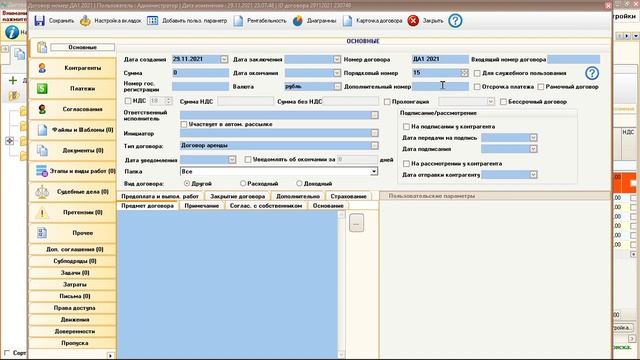The height and width of the screenshot is (360, 640).
Task: Open the Основание tab
Action: 328,206
